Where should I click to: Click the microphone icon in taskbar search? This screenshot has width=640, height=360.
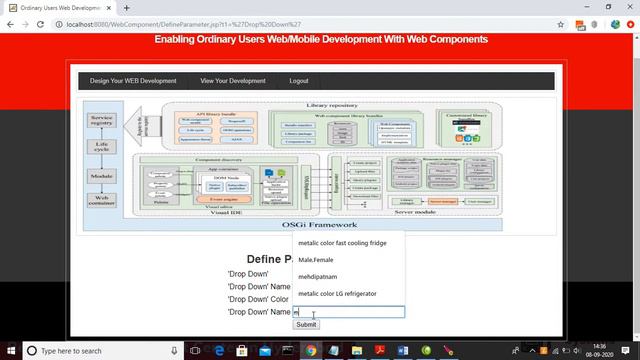[174, 351]
